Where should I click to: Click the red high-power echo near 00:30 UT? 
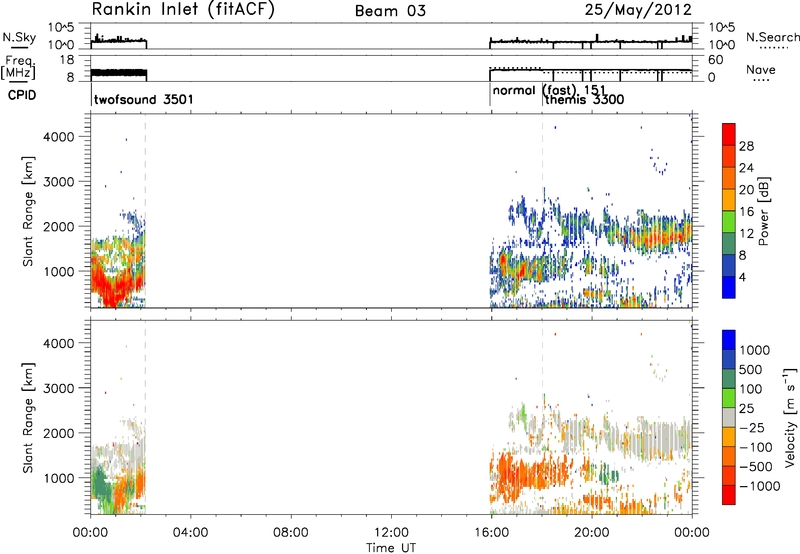(108, 288)
